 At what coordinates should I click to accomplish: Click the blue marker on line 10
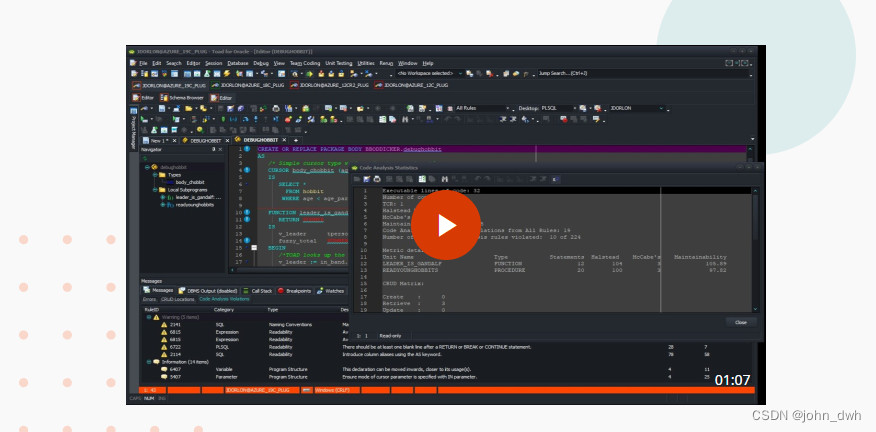point(246,212)
